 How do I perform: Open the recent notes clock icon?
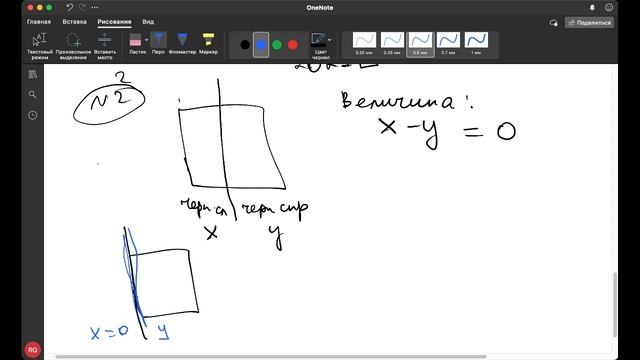[33, 116]
